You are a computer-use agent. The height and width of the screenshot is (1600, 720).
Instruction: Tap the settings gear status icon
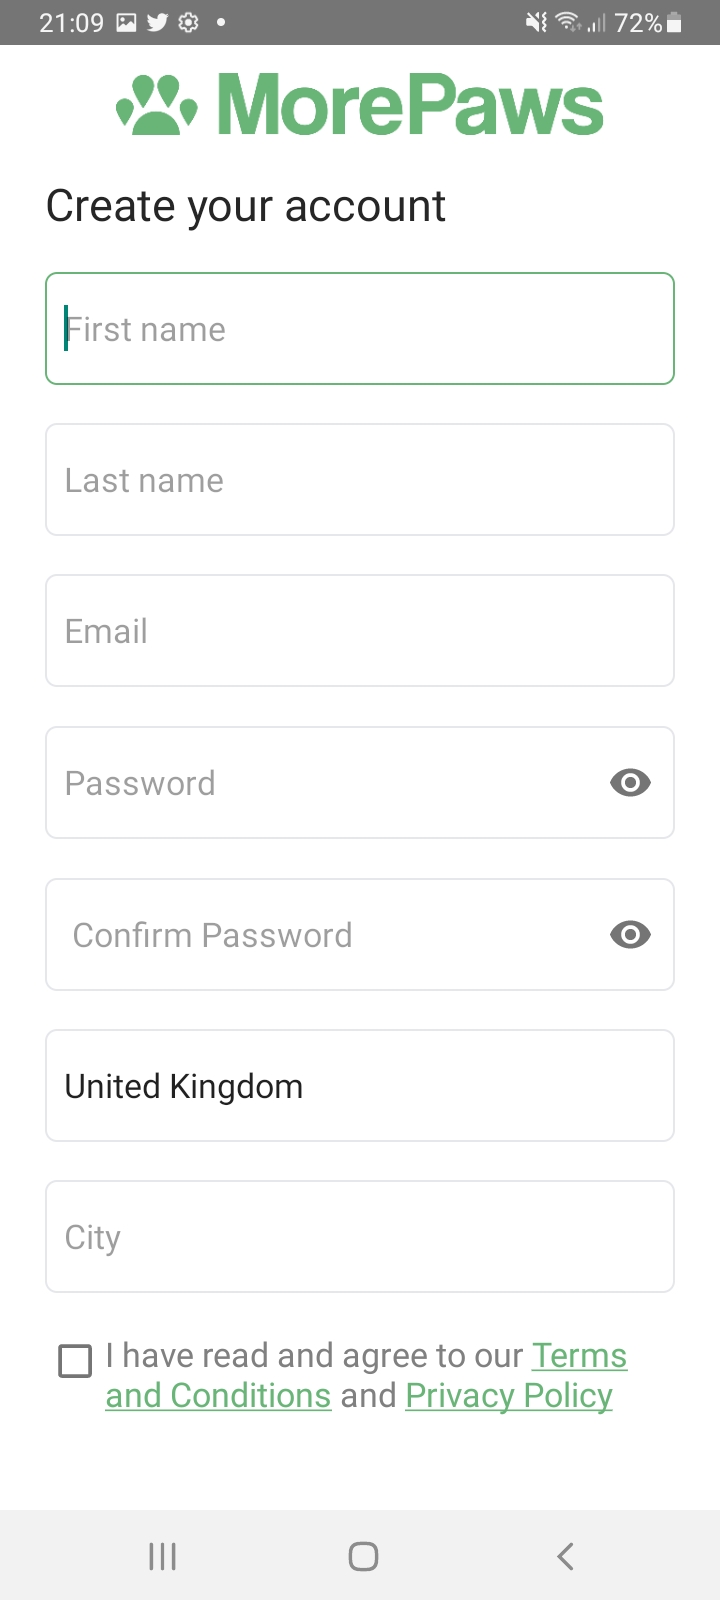[188, 22]
